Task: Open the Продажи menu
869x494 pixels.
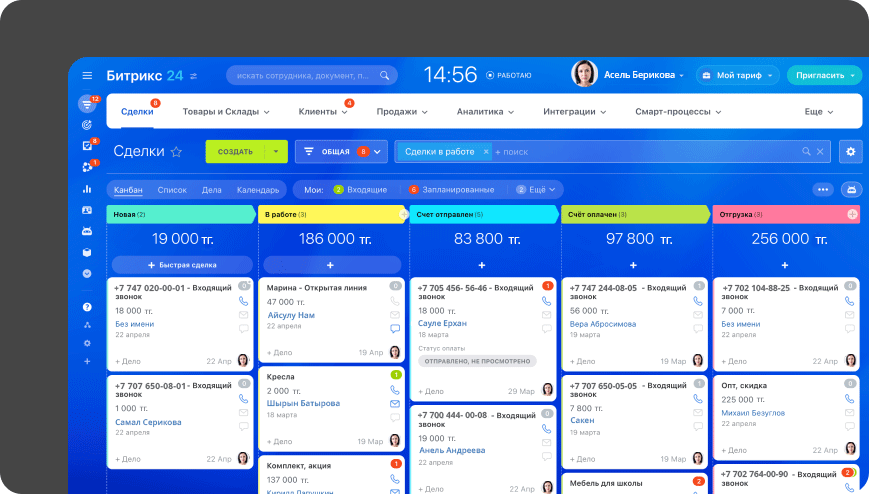Action: pos(402,111)
